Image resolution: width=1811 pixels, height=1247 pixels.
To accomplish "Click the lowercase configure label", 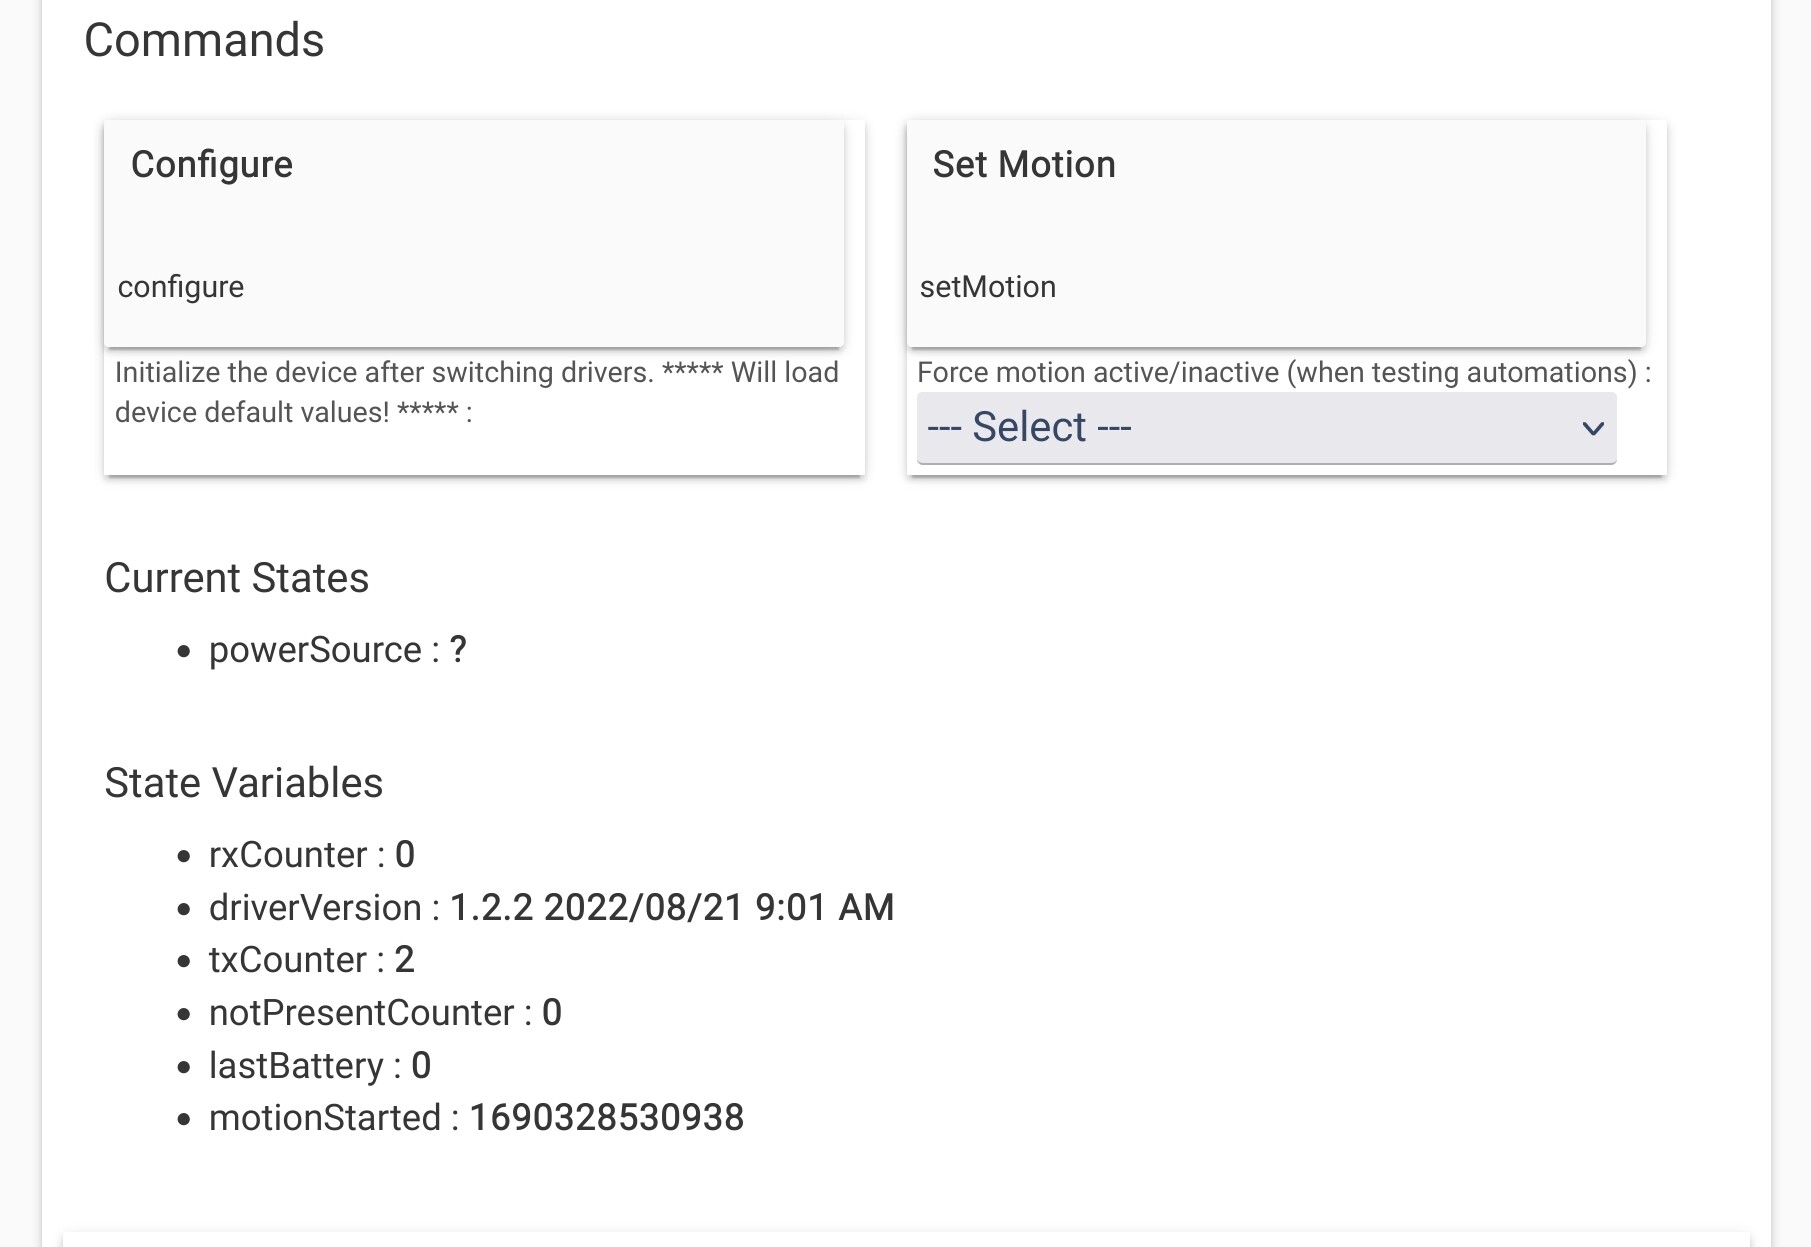I will [x=181, y=287].
